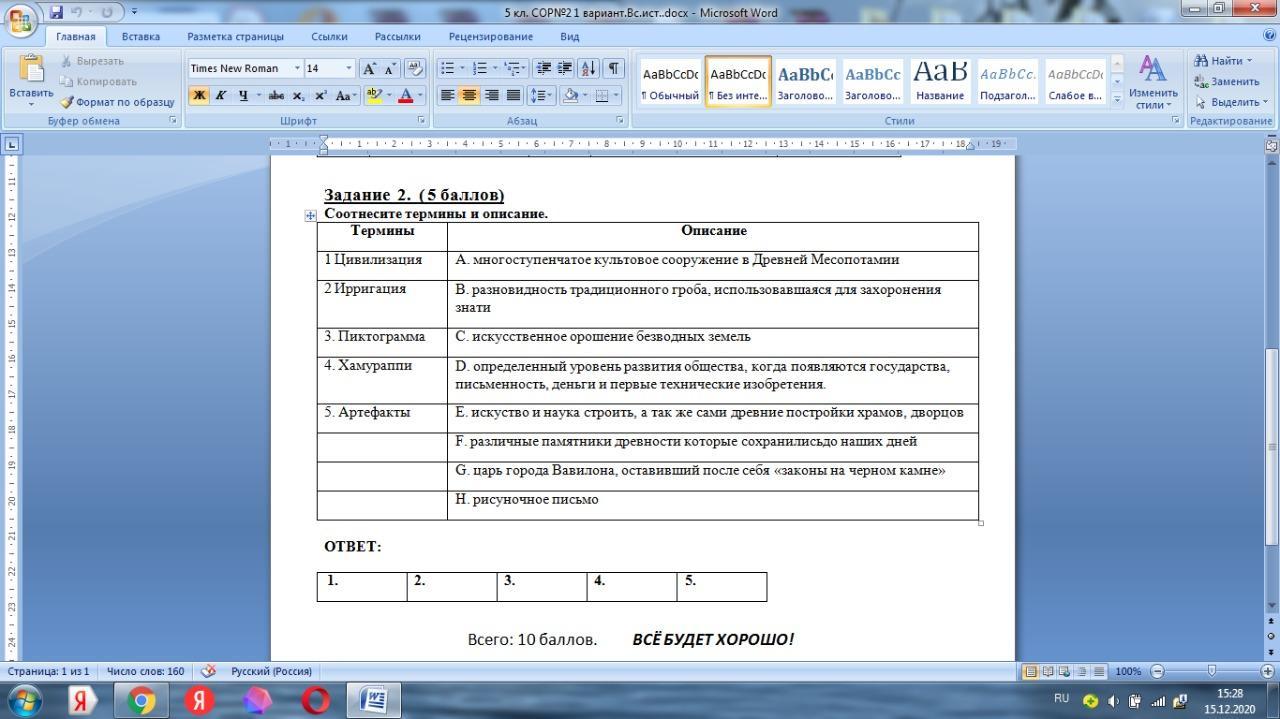Open line spacing options
Viewport: 1280px width, 719px height.
pos(541,96)
